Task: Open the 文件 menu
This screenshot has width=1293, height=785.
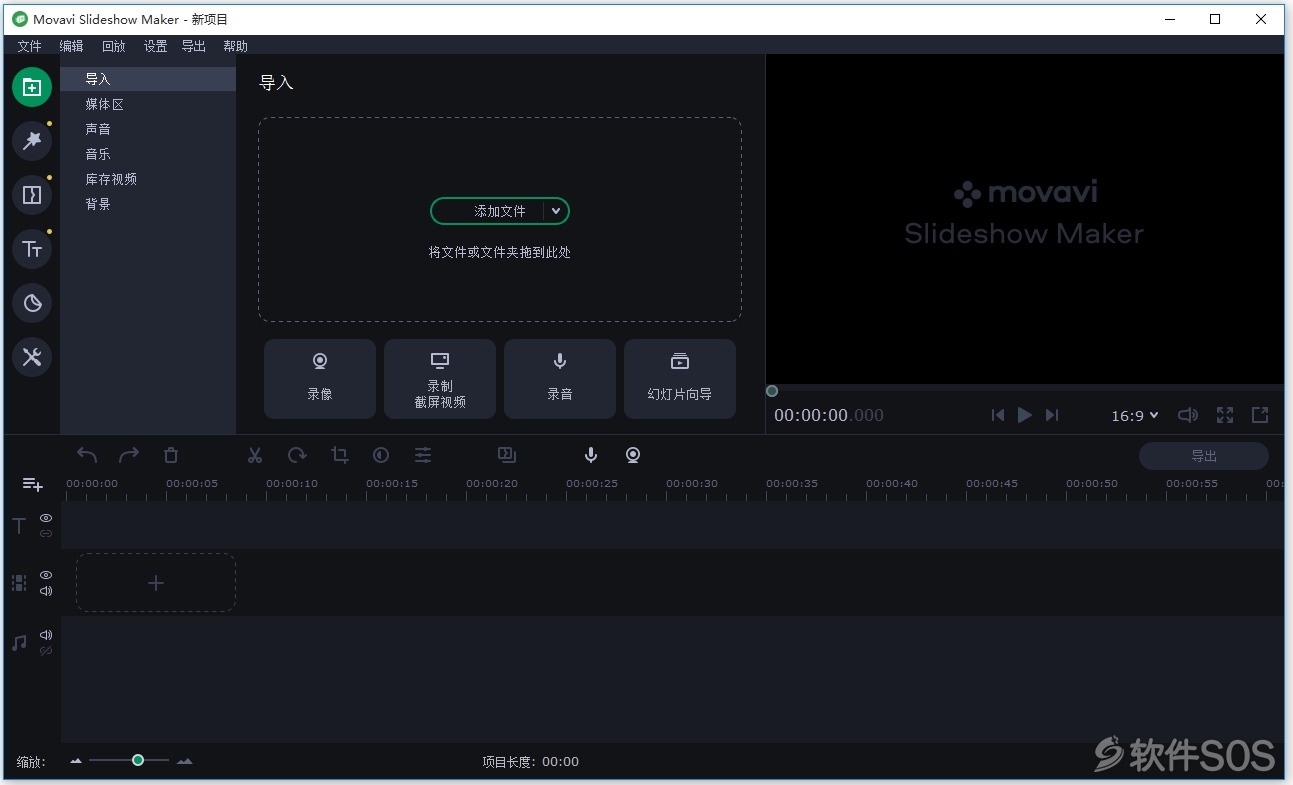Action: click(30, 46)
